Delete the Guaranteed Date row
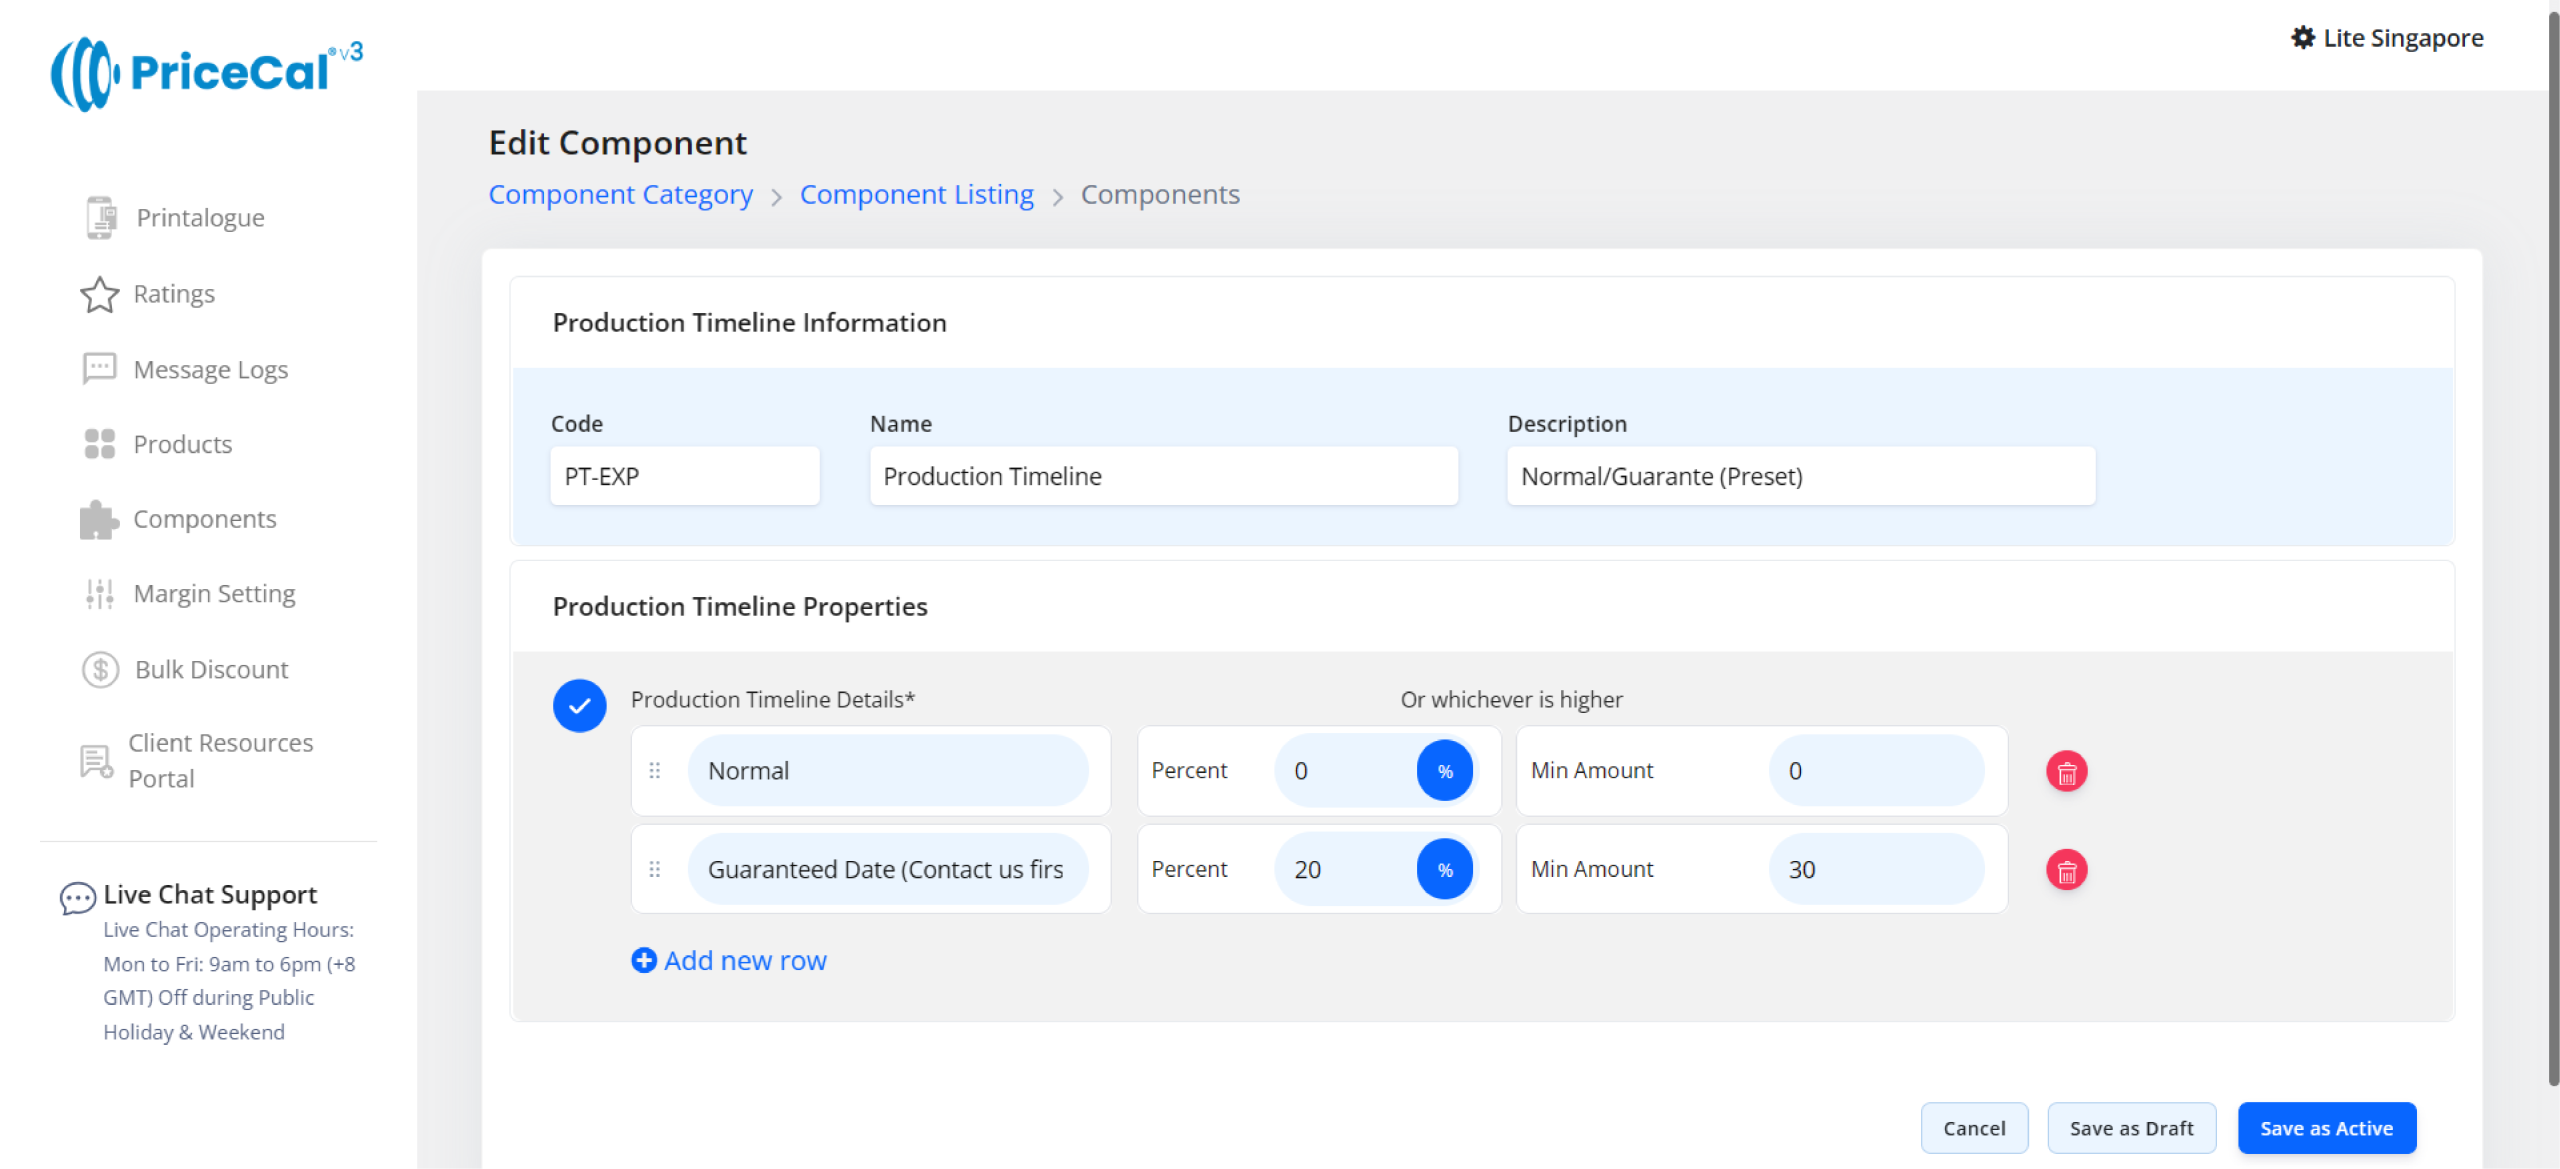Viewport: 2560px width, 1169px height. tap(2066, 870)
